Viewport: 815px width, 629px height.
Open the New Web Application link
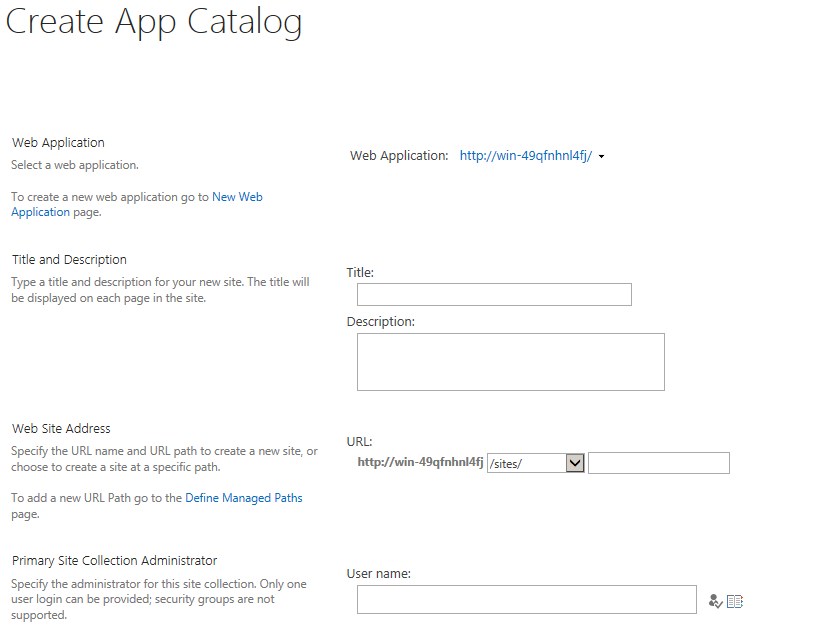click(137, 204)
